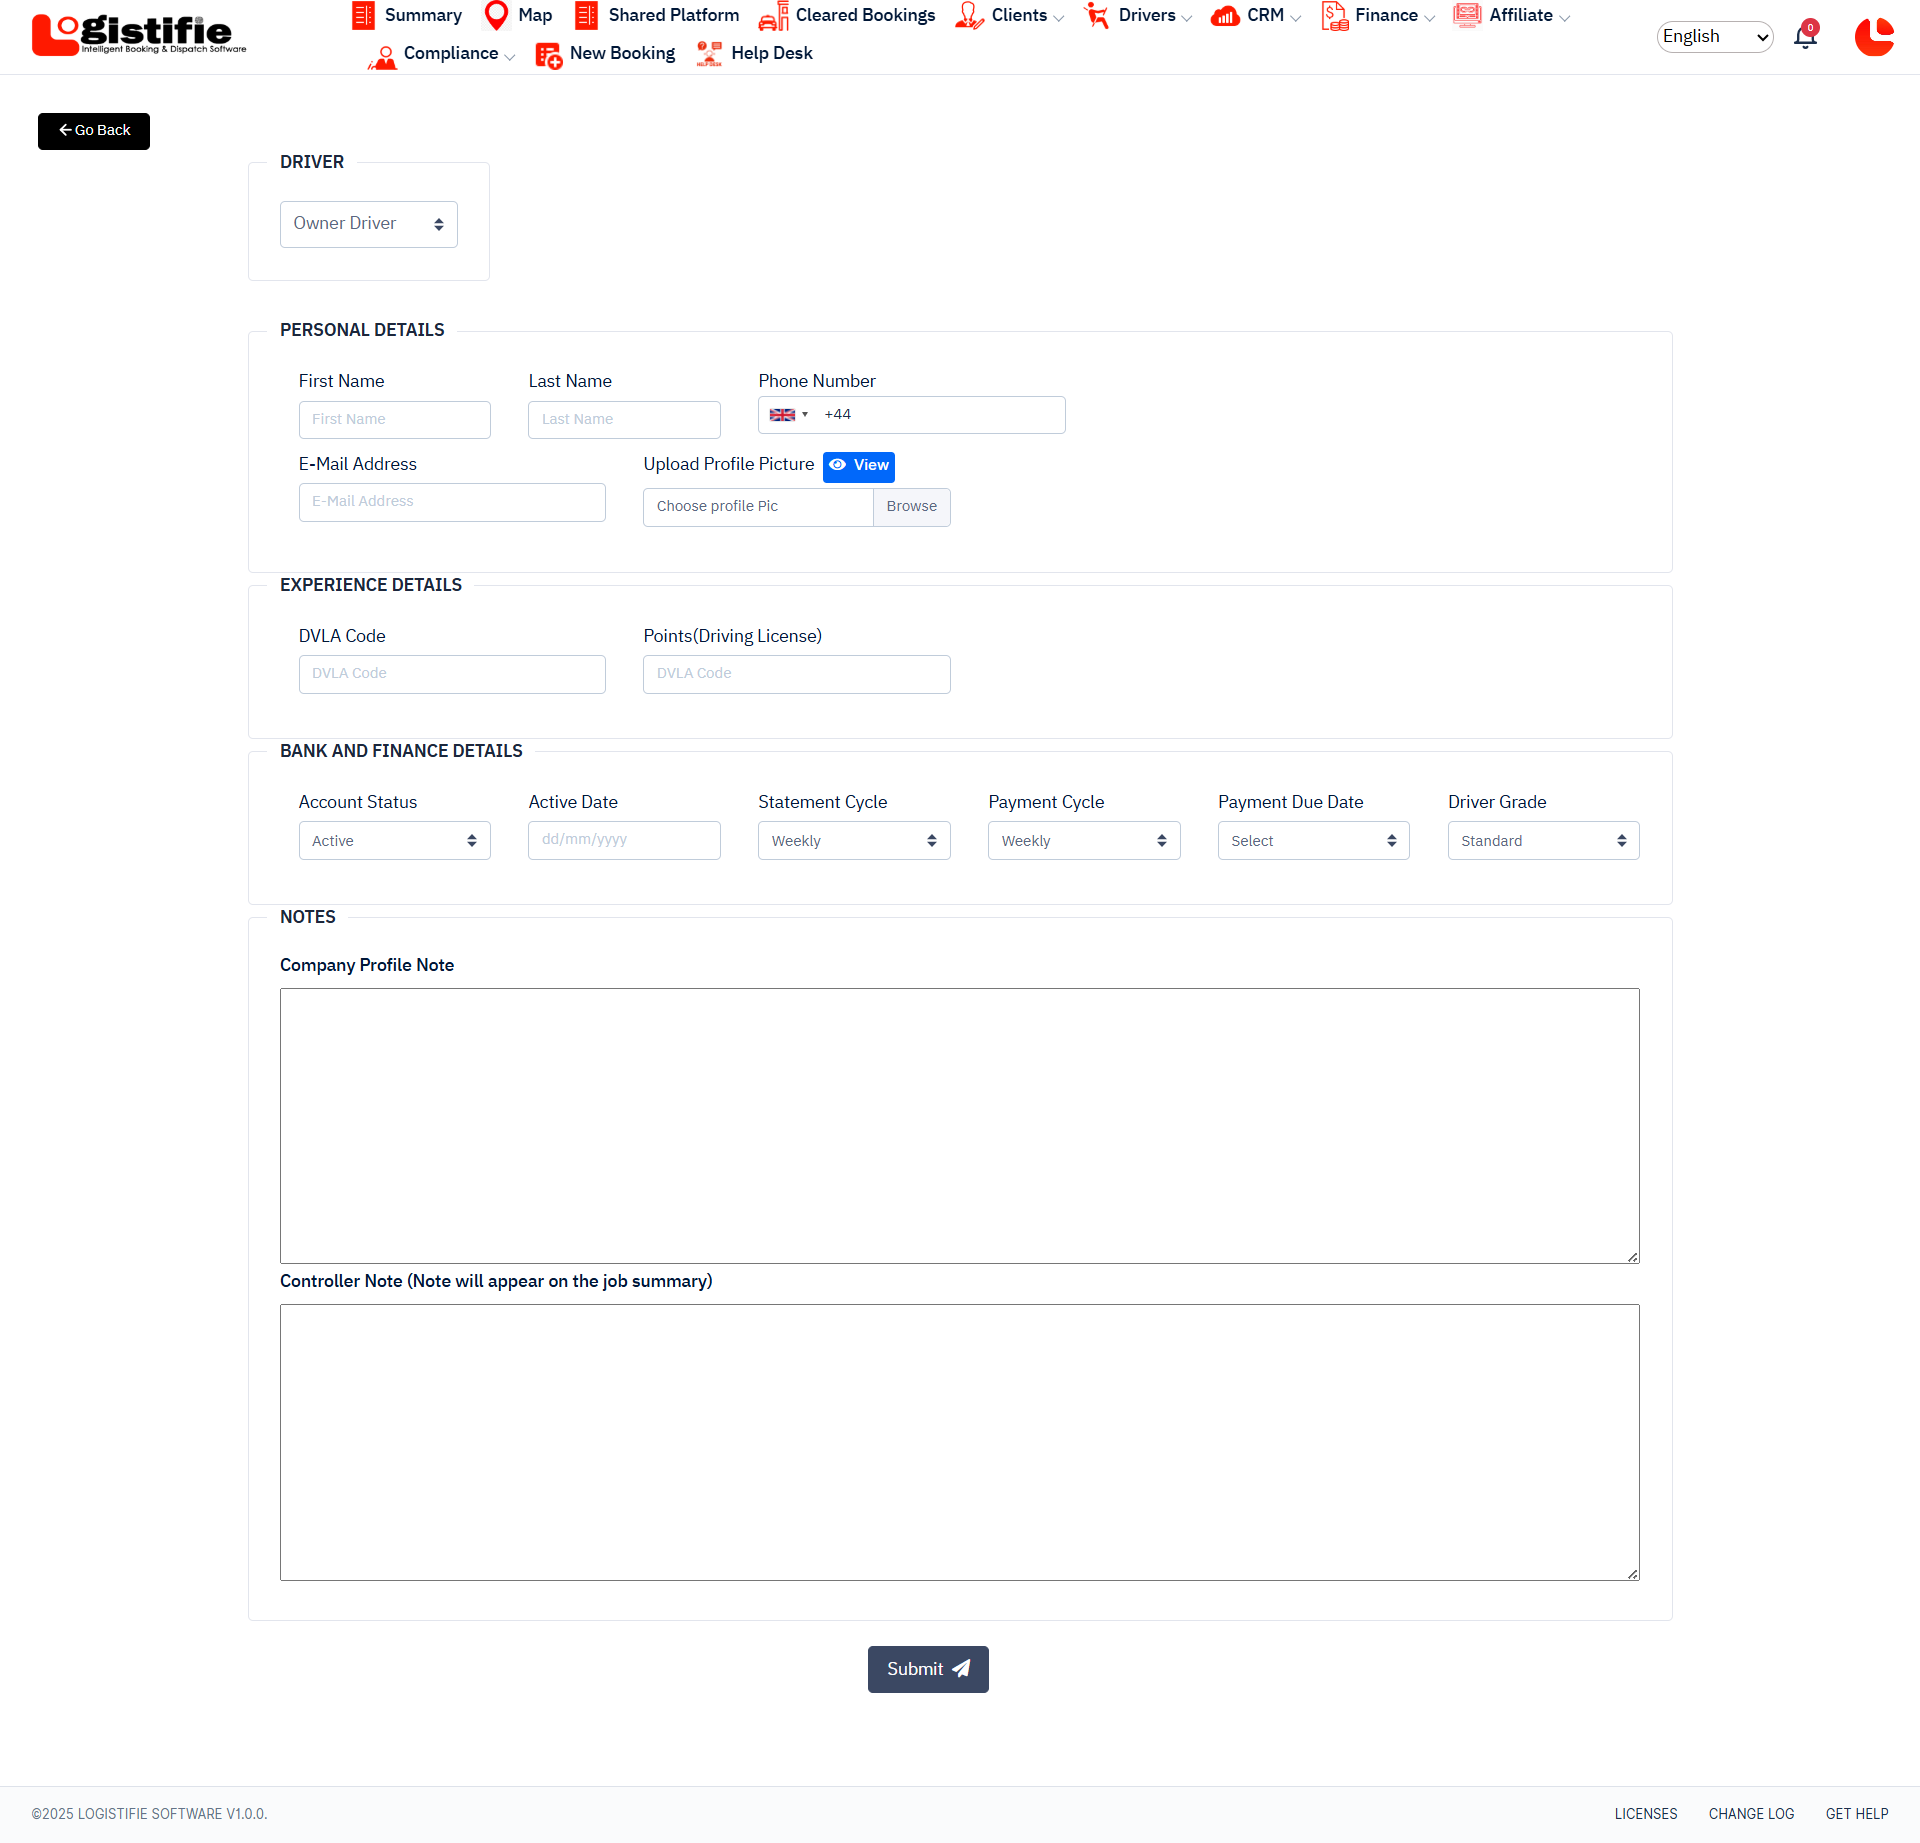Click the Shared Platform list icon
Screen dimensions: 1920x1843
point(586,15)
